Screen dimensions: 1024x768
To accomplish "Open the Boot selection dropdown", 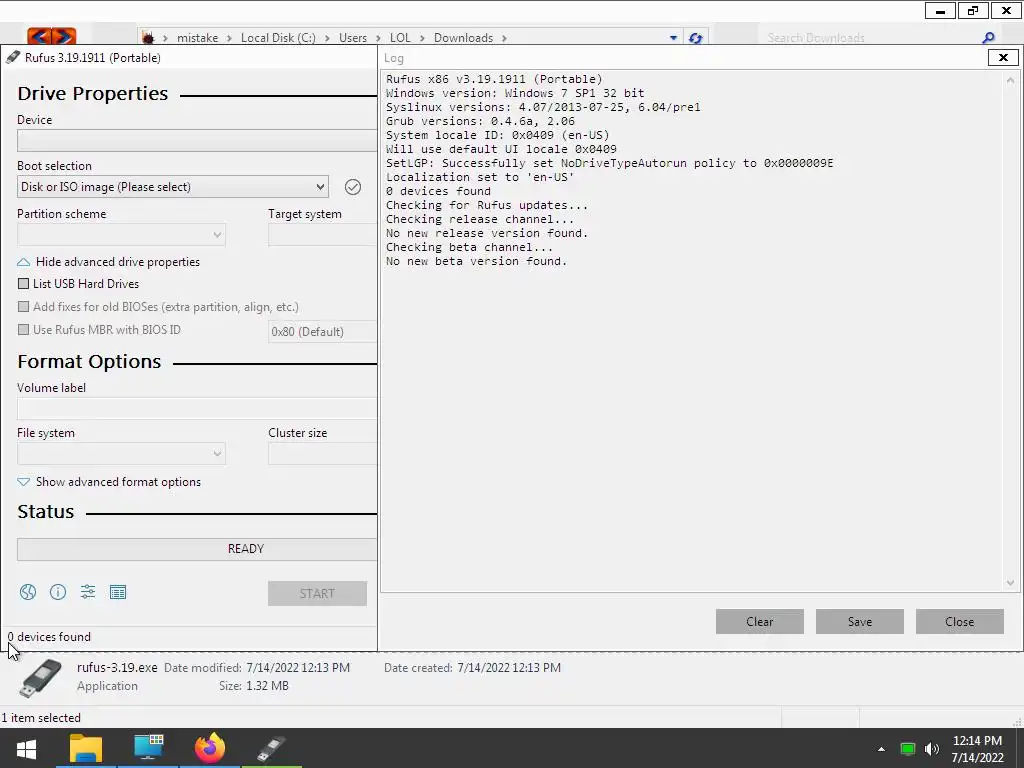I will click(172, 187).
